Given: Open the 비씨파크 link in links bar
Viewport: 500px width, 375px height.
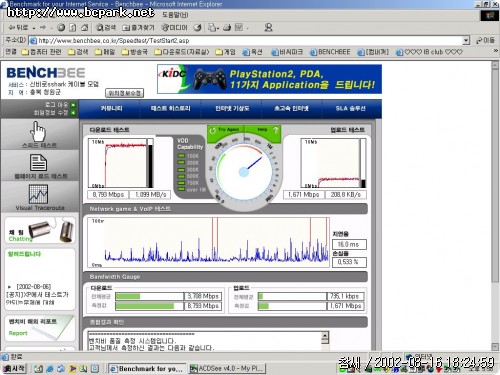Looking at the screenshot, I should point(287,52).
